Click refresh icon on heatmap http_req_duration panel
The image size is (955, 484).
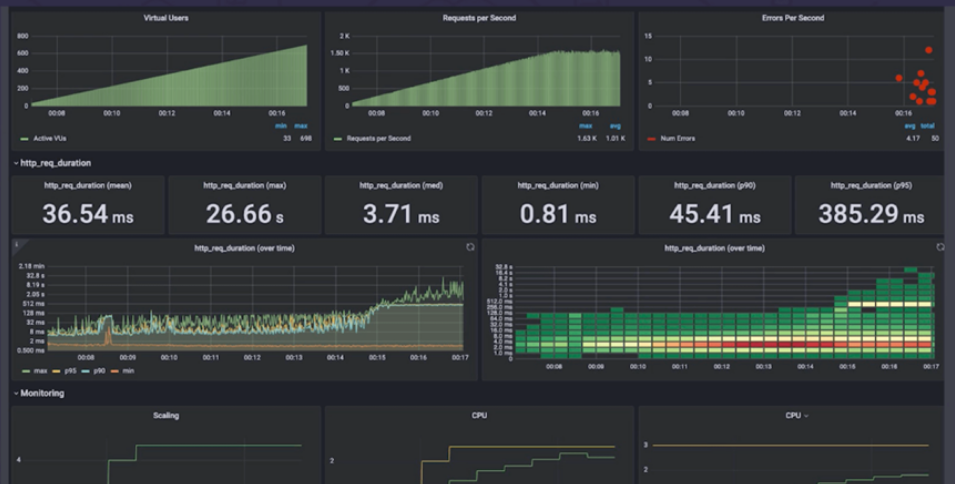coord(940,247)
